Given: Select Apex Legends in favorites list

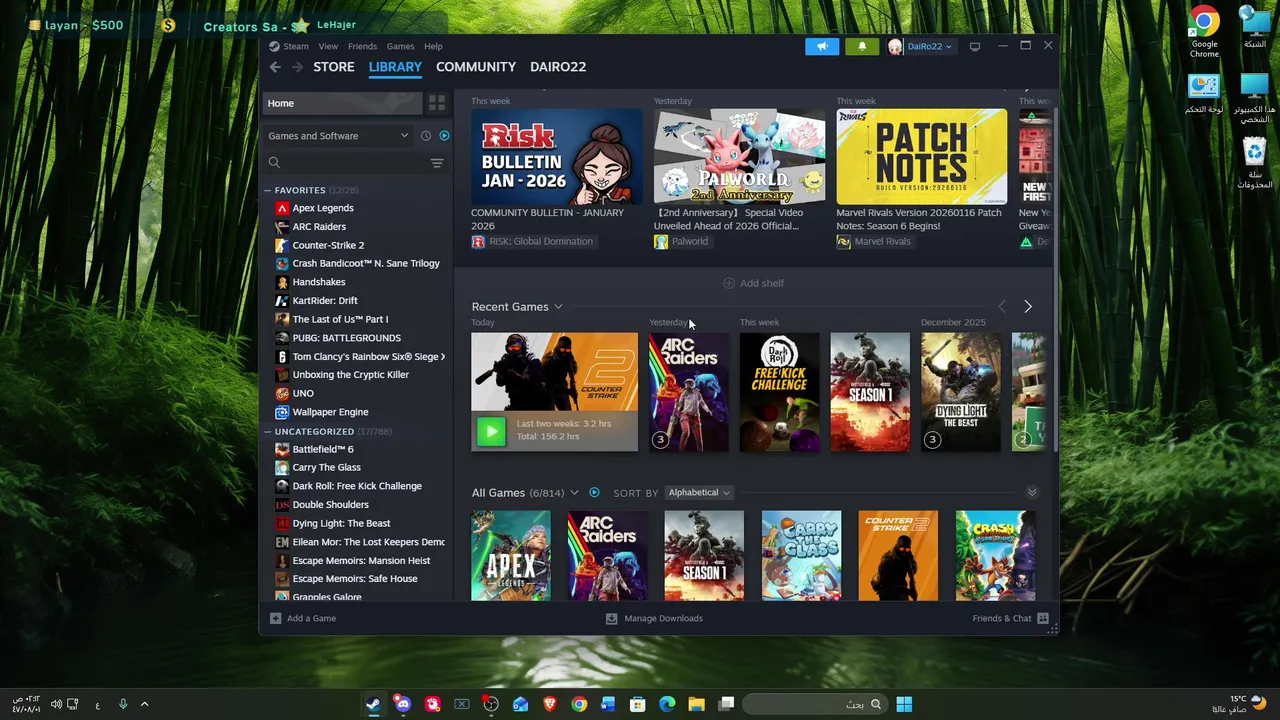Looking at the screenshot, I should (323, 208).
